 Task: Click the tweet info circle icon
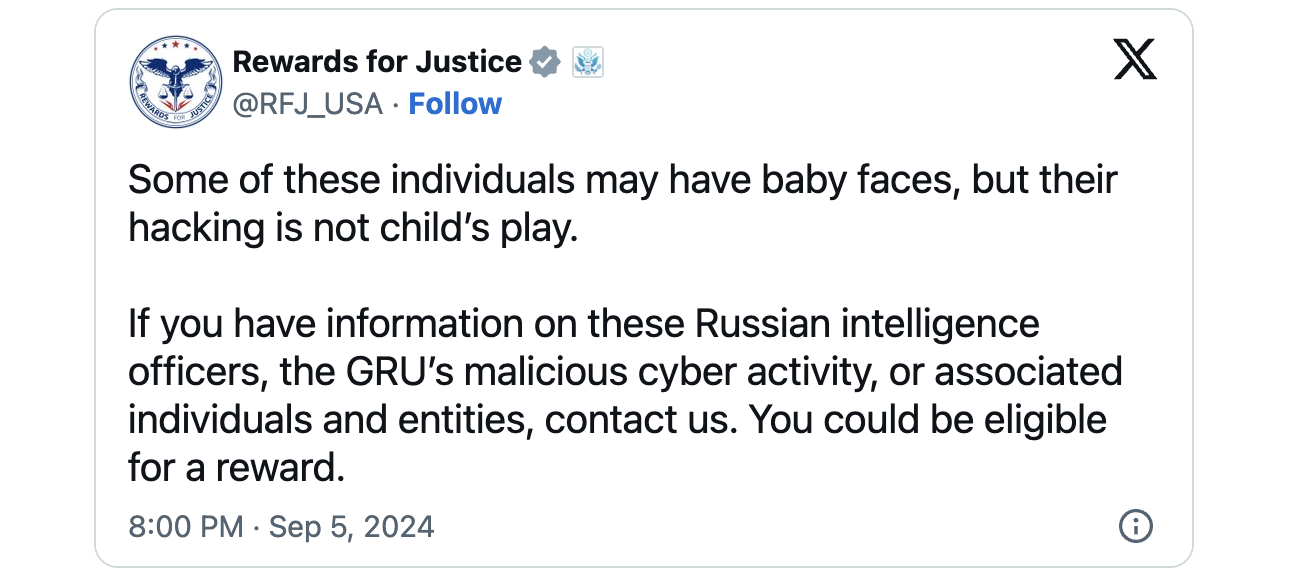(x=1136, y=526)
